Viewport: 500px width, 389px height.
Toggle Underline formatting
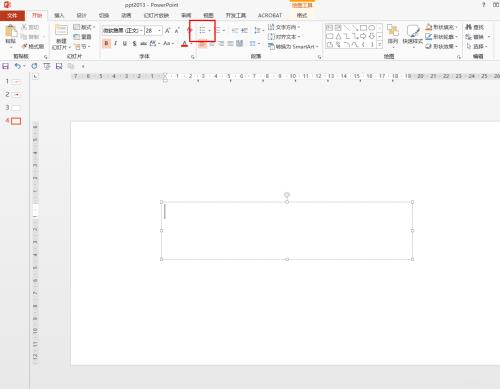tap(125, 43)
